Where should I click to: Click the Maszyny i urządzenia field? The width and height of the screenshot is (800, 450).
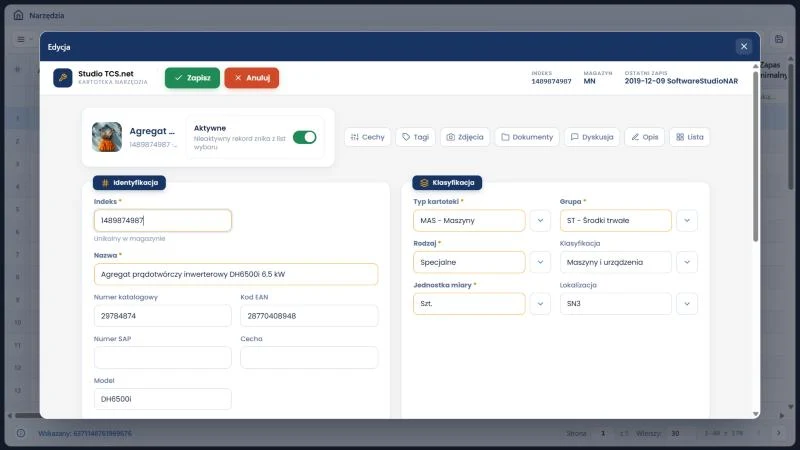pyautogui.click(x=615, y=262)
